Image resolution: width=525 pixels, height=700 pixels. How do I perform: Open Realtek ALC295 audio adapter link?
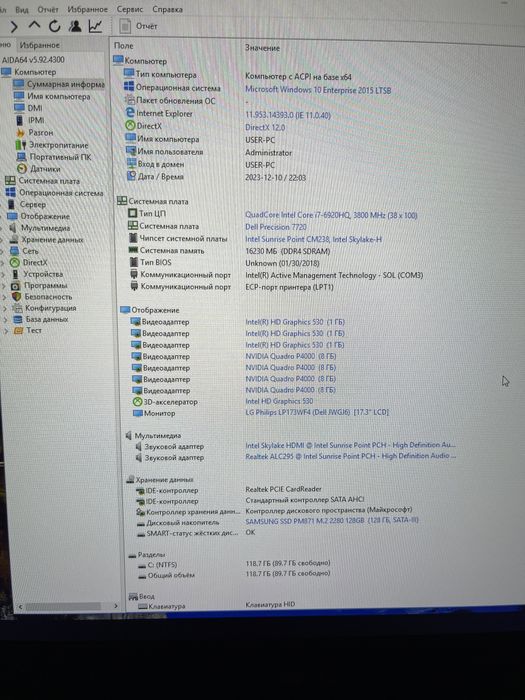coord(350,456)
